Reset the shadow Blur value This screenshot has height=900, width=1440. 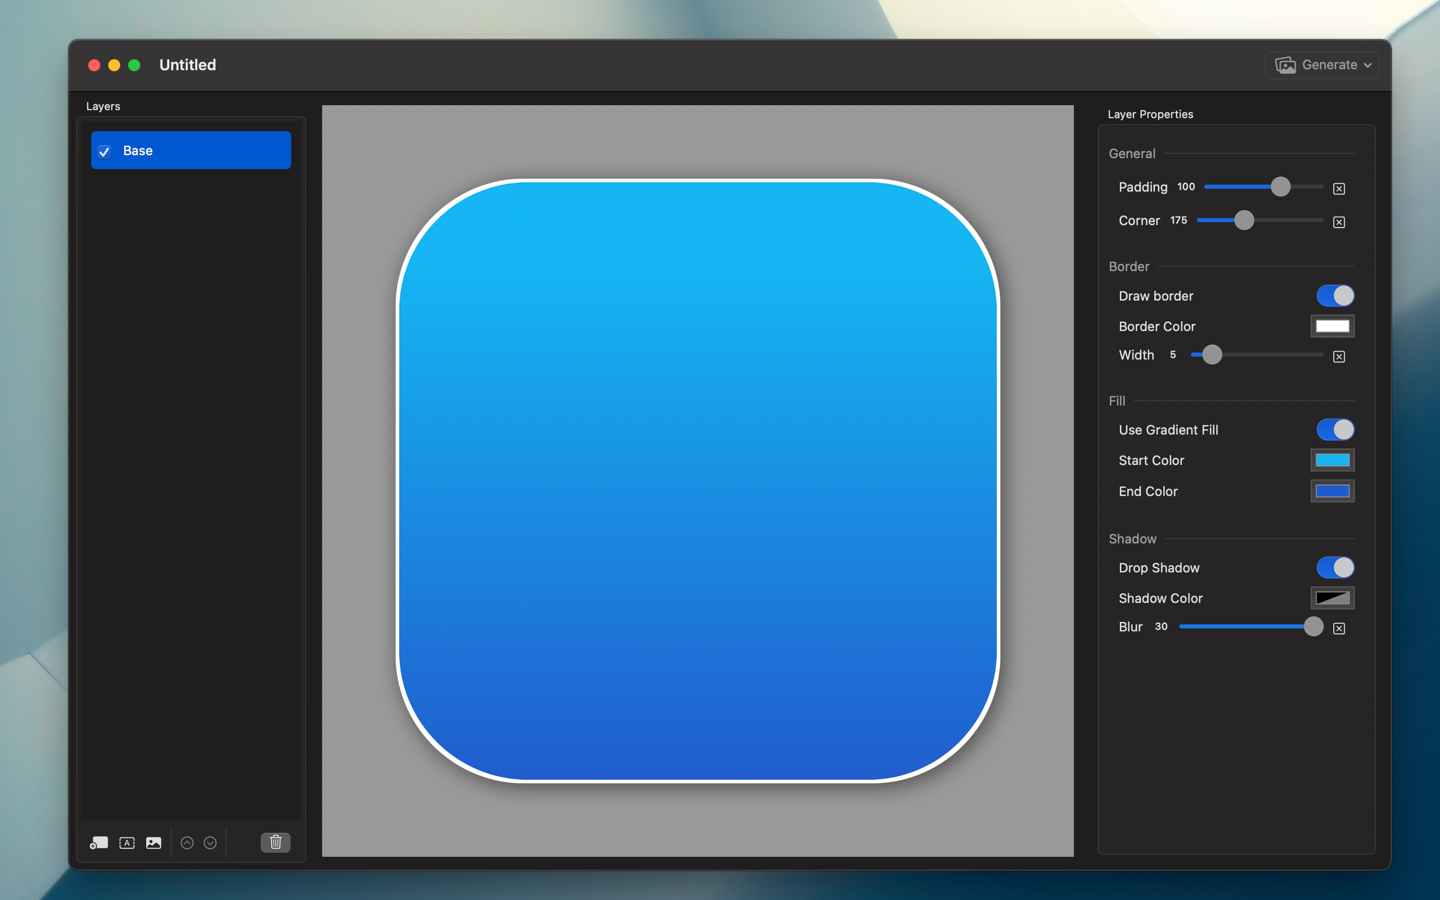[1339, 628]
